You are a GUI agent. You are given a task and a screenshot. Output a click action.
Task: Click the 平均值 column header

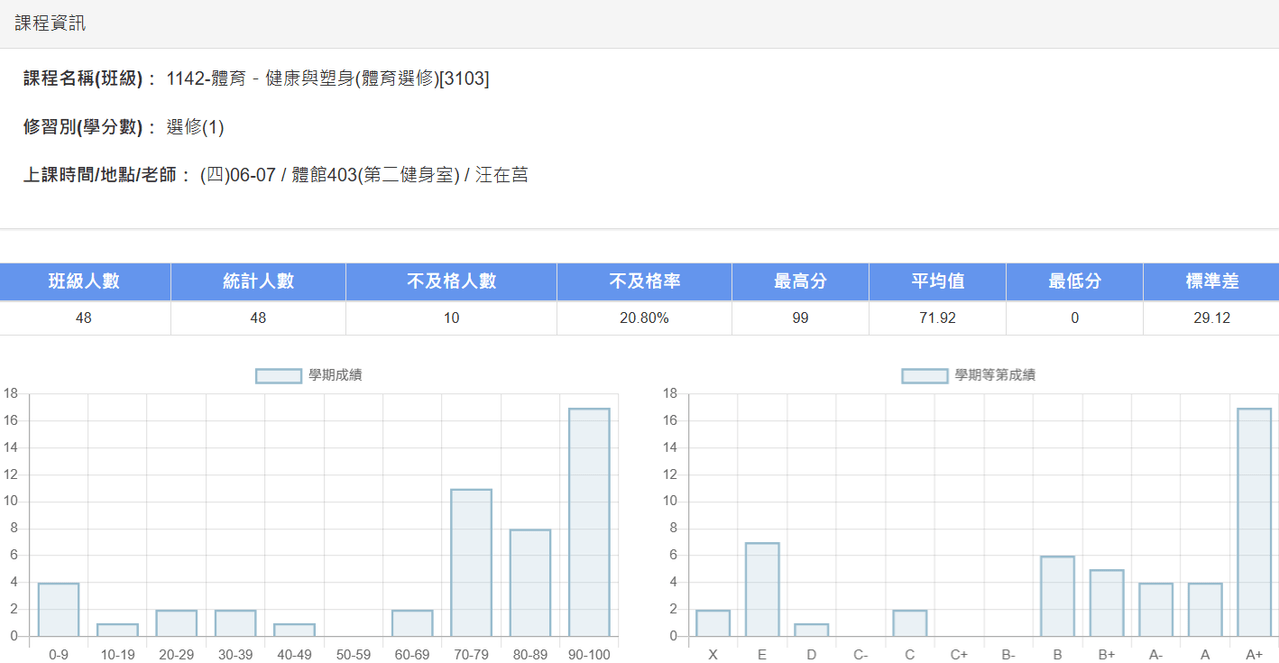937,282
